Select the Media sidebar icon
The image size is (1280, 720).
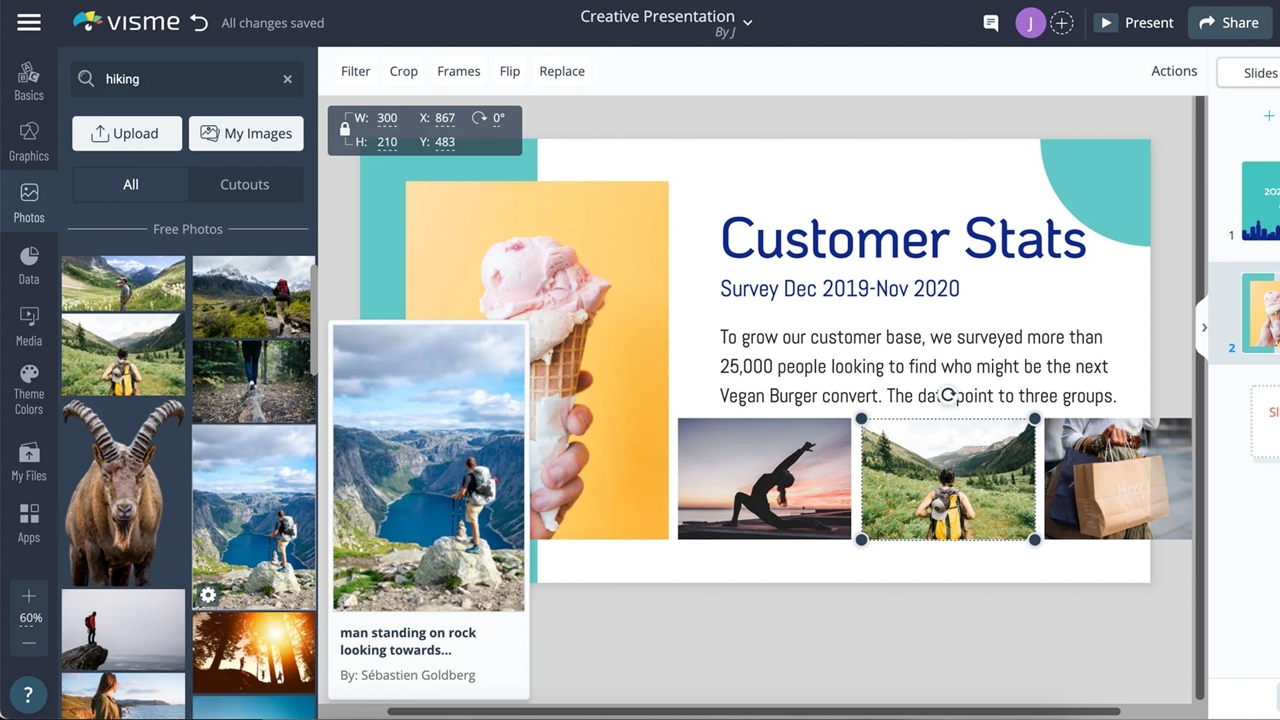coord(28,327)
